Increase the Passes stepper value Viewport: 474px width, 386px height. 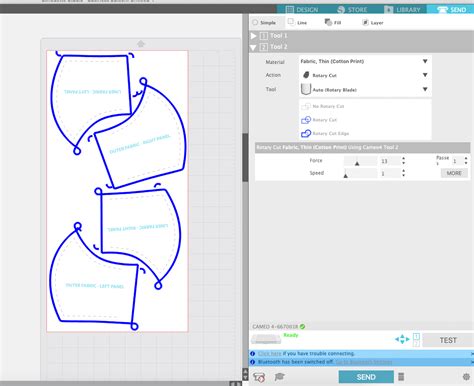point(466,159)
